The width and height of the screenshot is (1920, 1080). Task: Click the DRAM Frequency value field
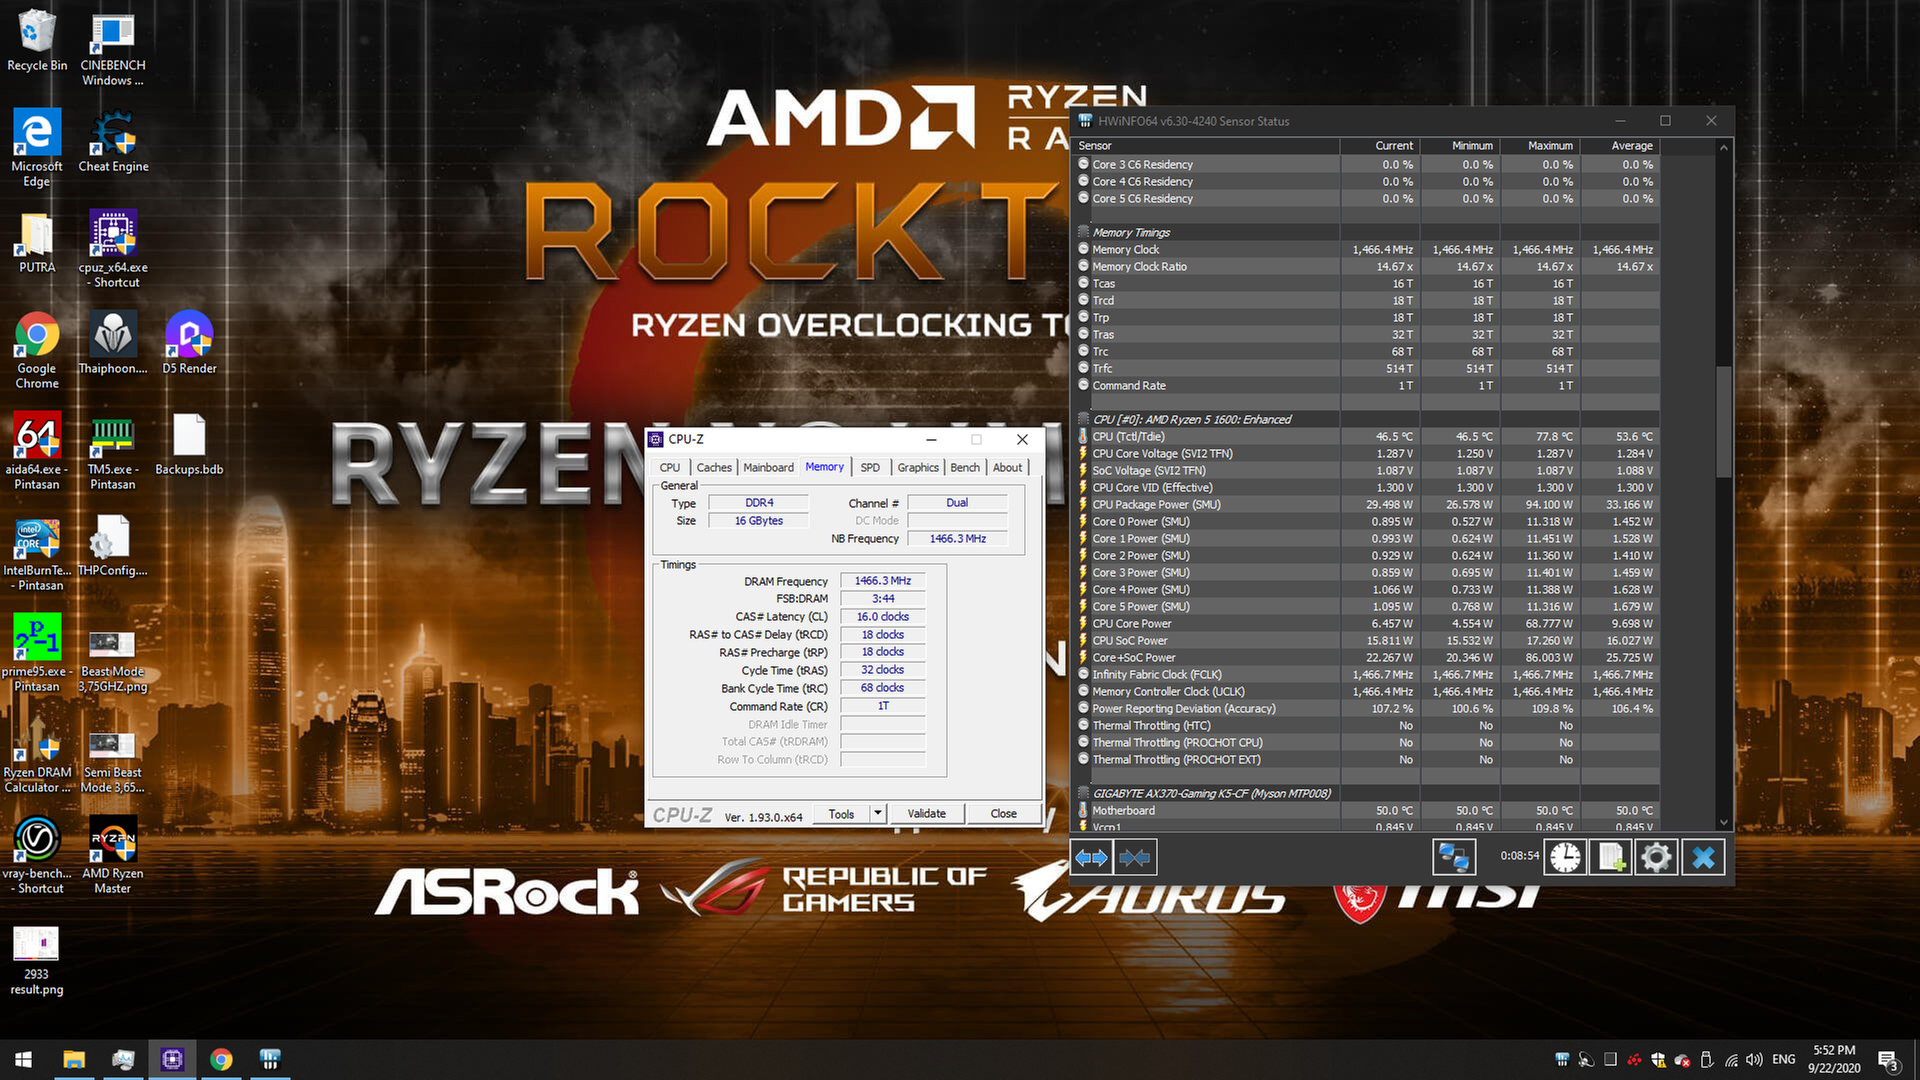[883, 581]
